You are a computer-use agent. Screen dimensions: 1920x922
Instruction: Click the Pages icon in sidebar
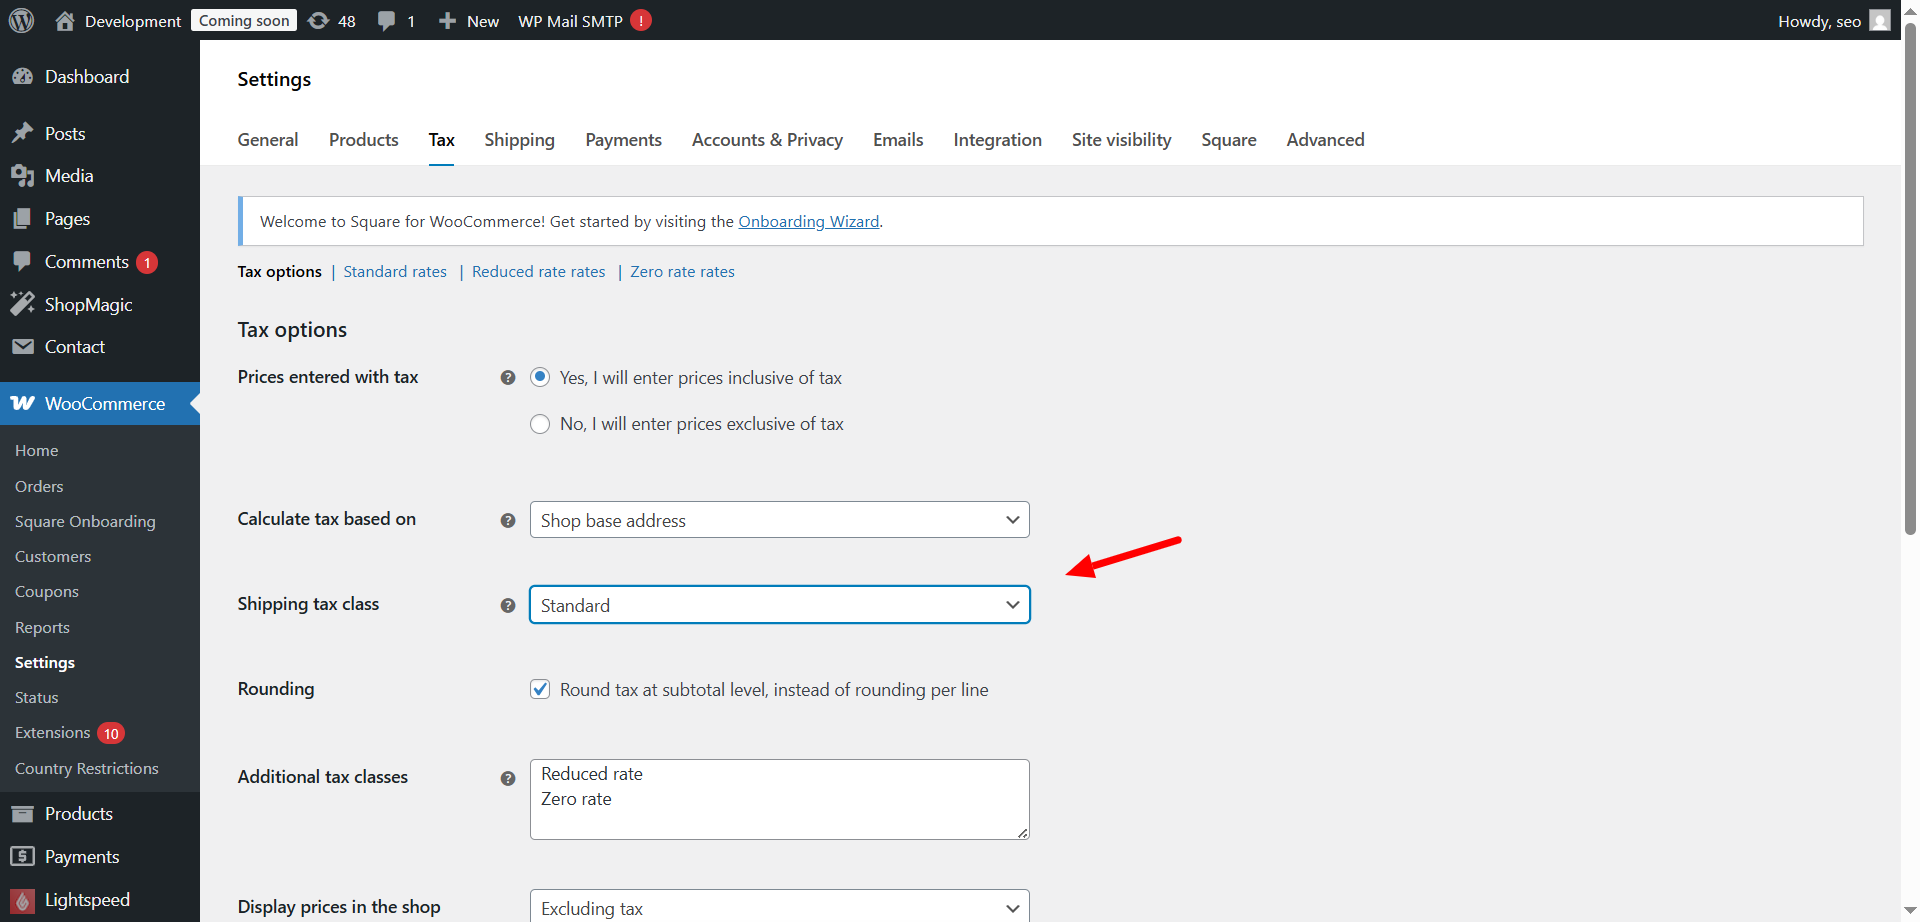point(22,219)
